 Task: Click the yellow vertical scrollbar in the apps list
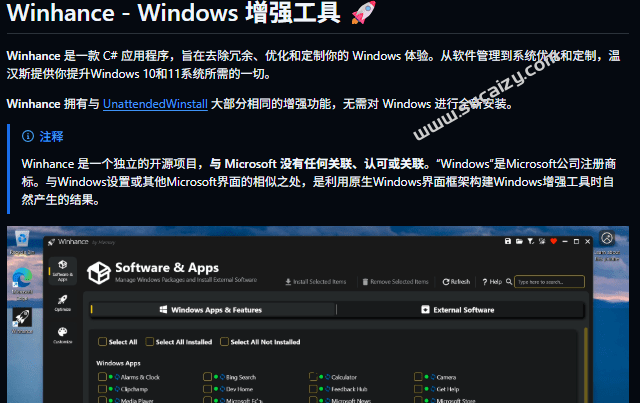(x=586, y=365)
